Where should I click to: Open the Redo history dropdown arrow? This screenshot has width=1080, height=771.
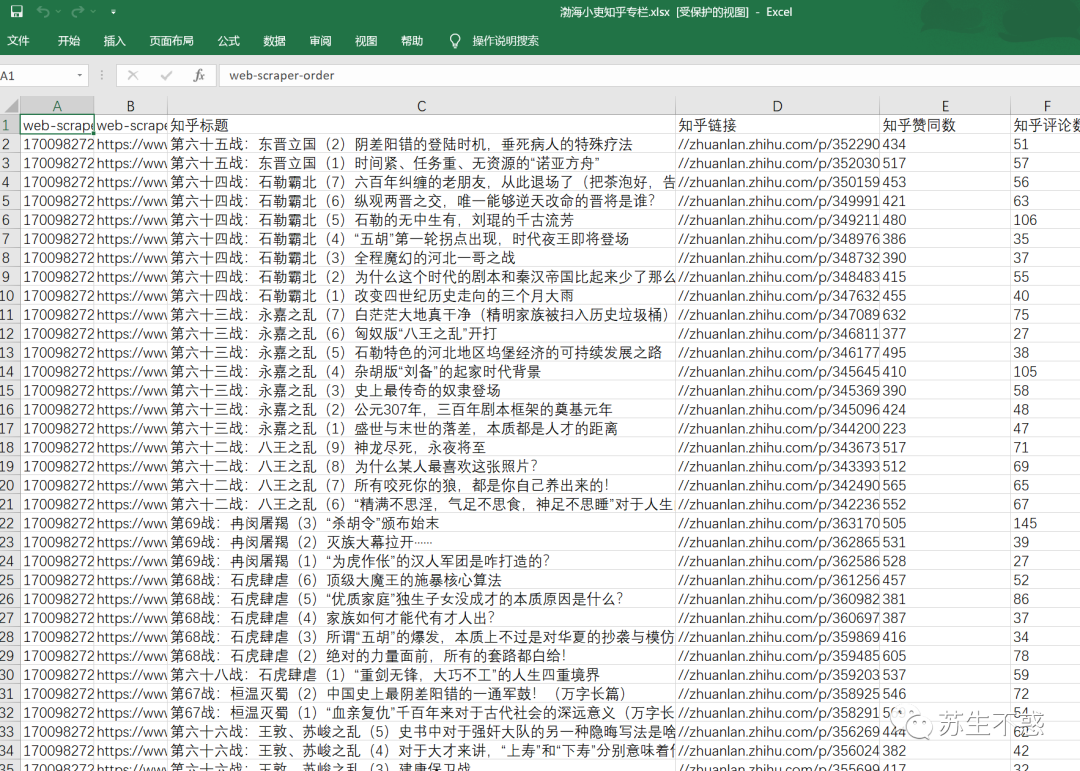(93, 12)
